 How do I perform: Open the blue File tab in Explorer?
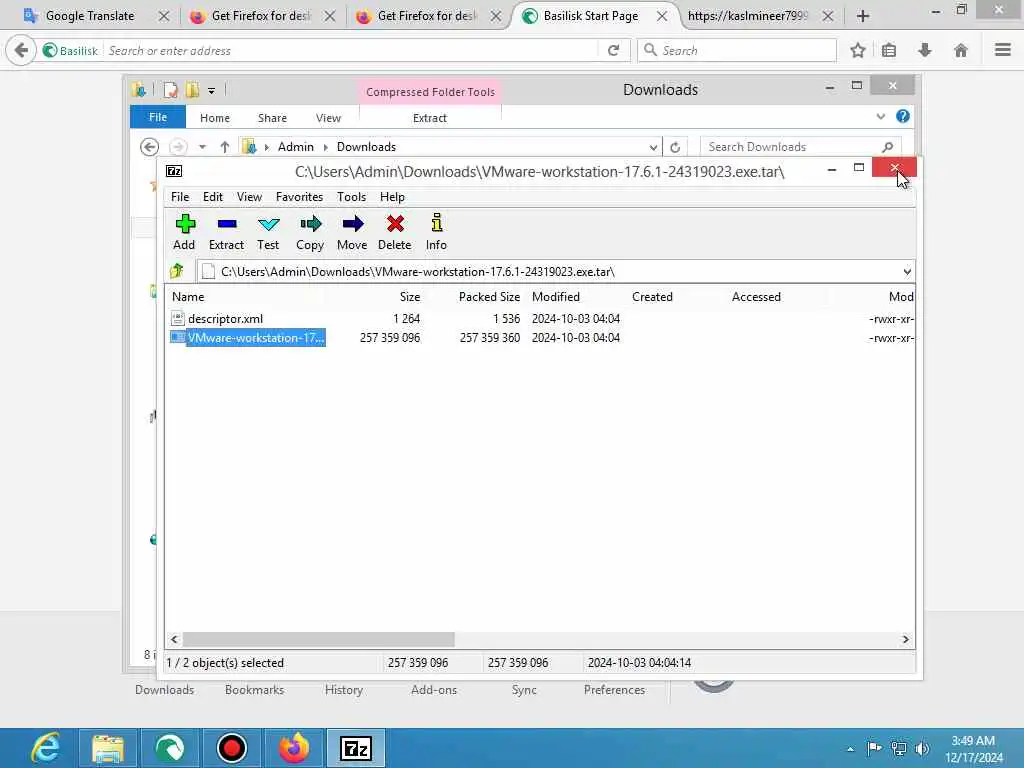[x=158, y=117]
